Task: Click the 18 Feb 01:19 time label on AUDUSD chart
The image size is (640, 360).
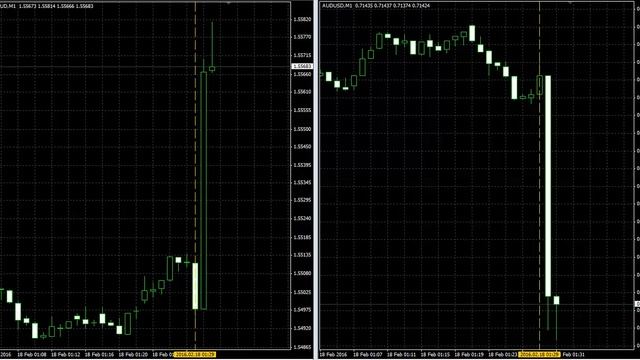Action: tap(469, 355)
